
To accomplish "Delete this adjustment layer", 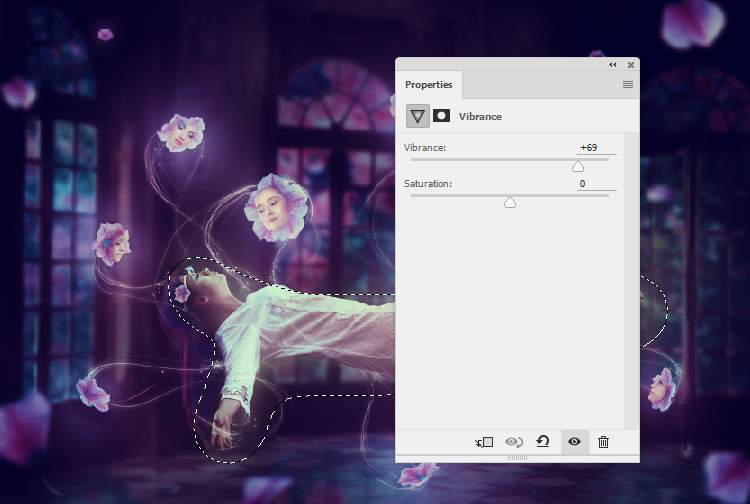I will point(603,442).
